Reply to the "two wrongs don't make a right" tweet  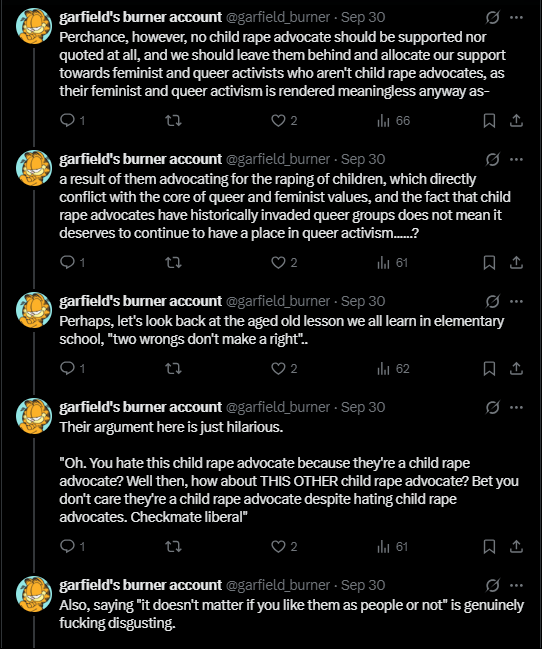(x=72, y=368)
